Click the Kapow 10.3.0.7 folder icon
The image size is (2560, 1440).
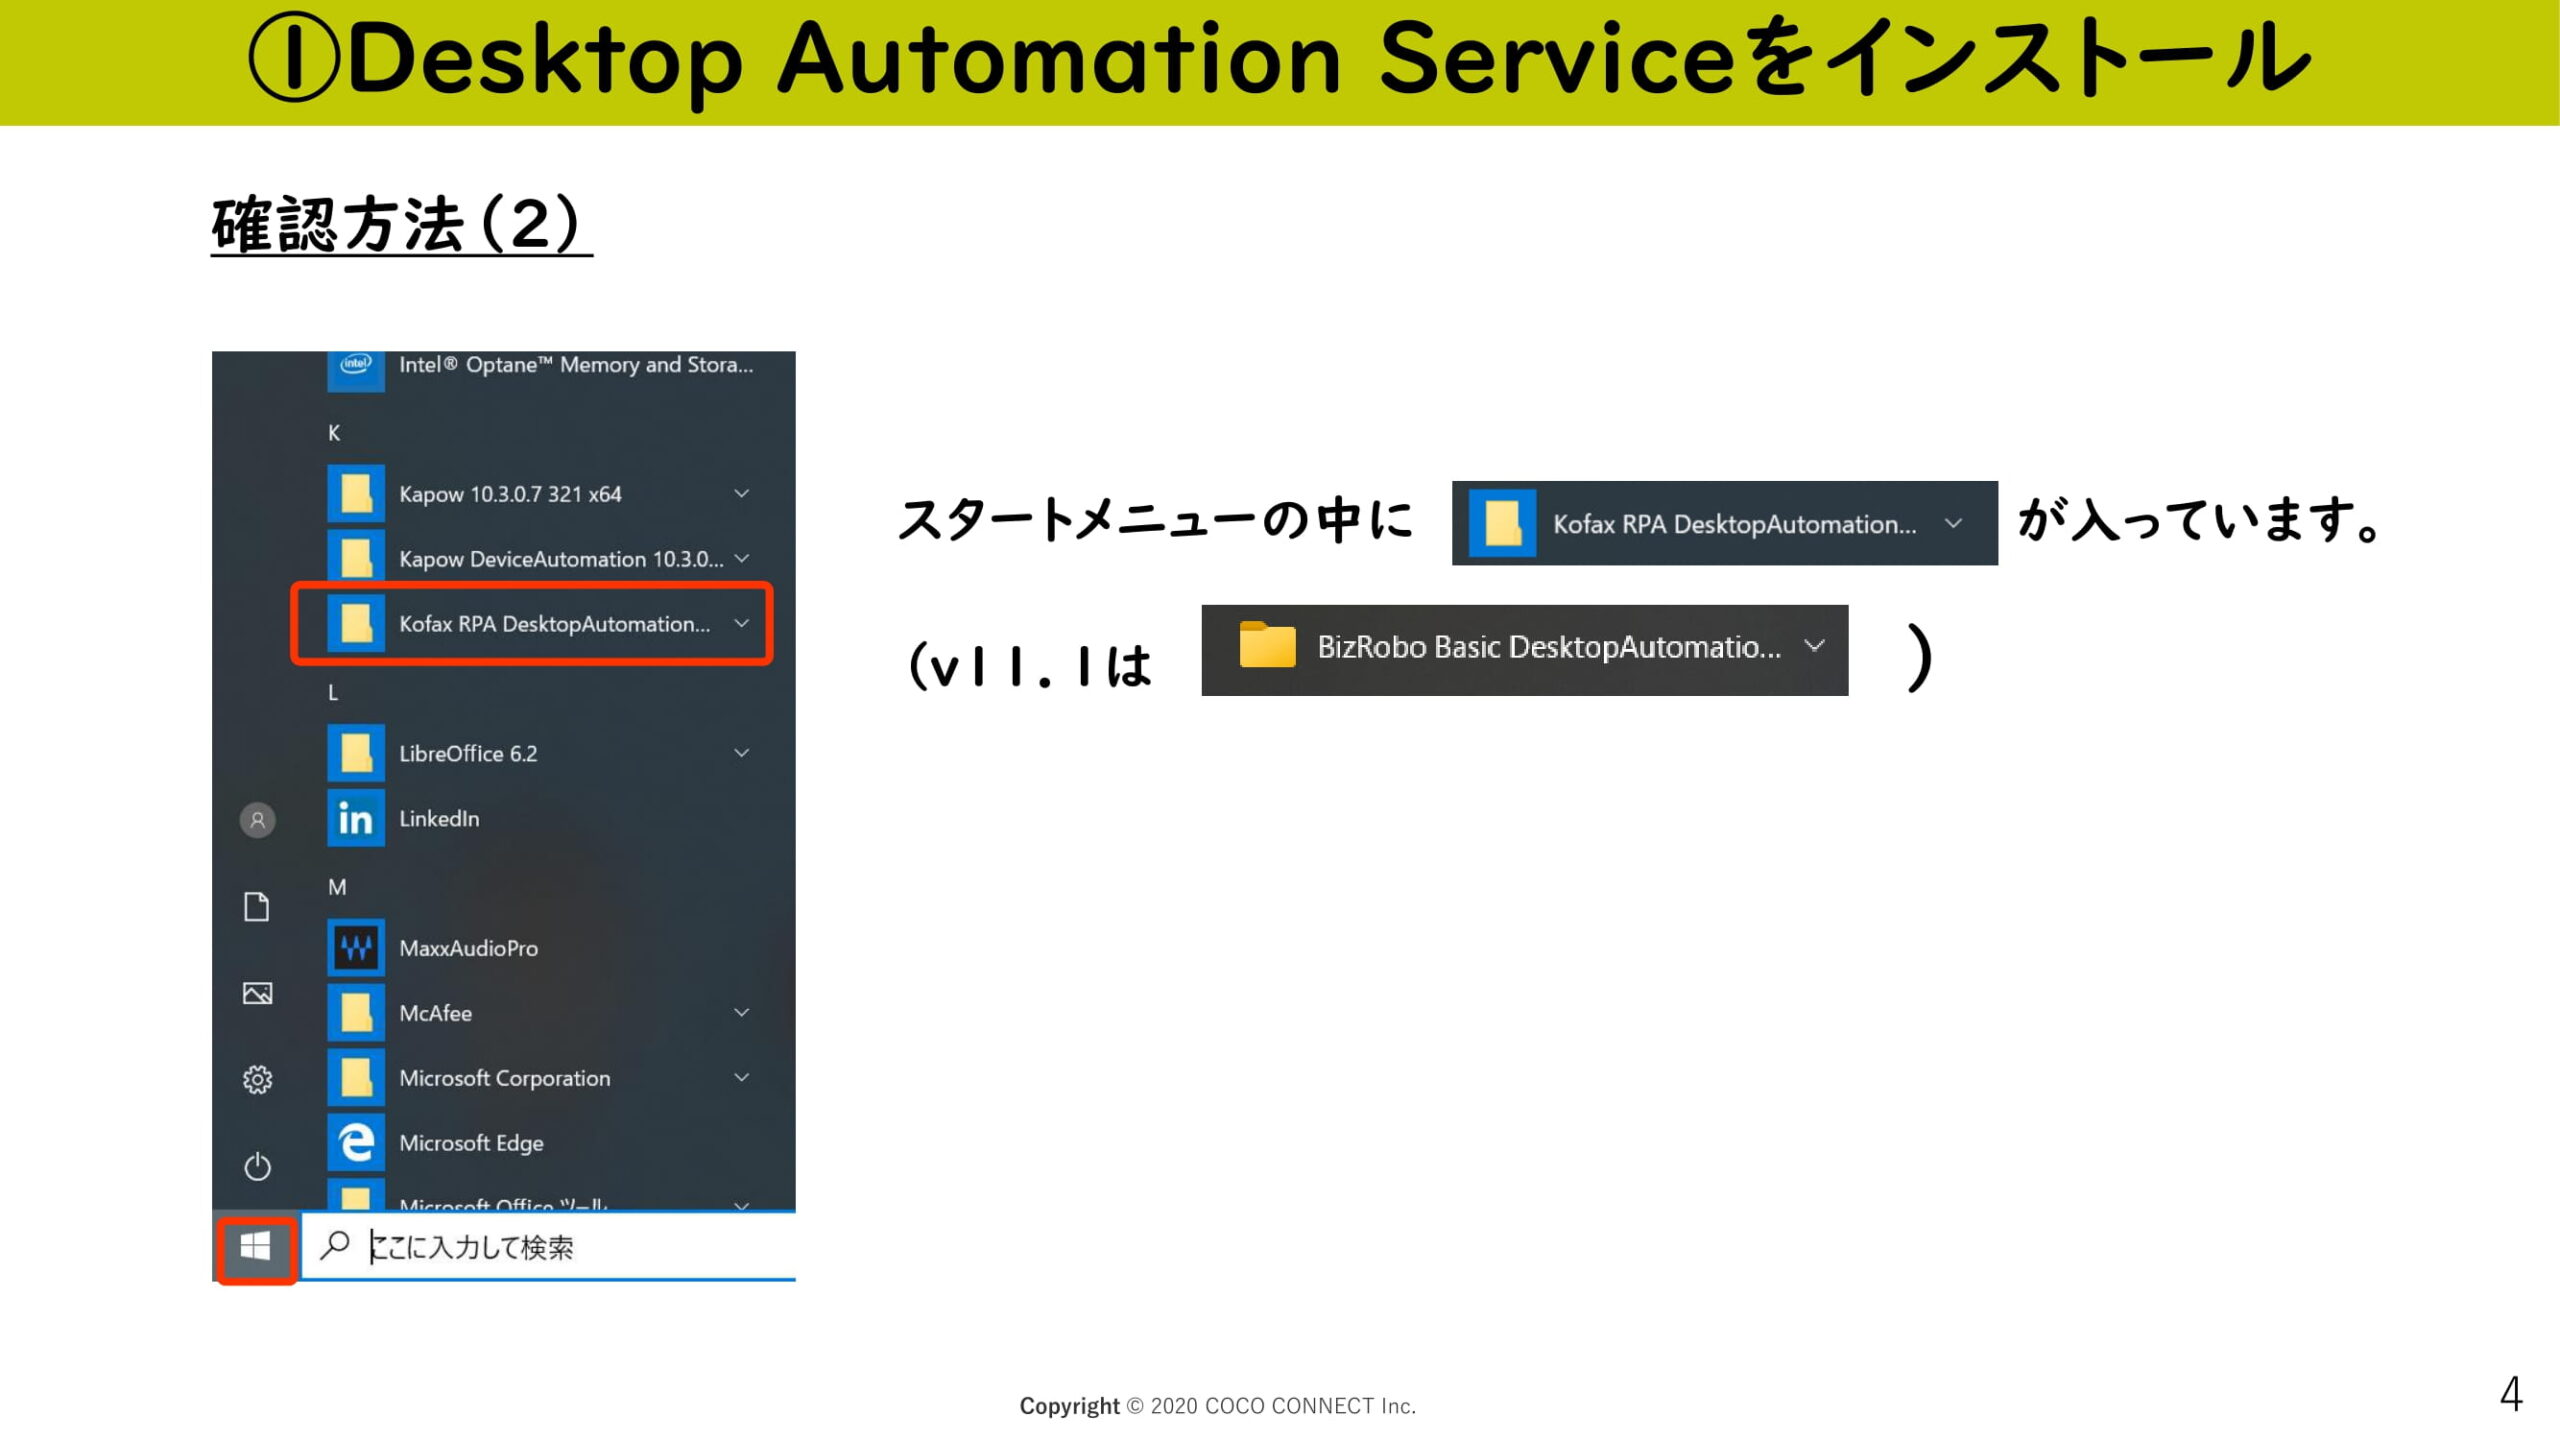point(356,494)
